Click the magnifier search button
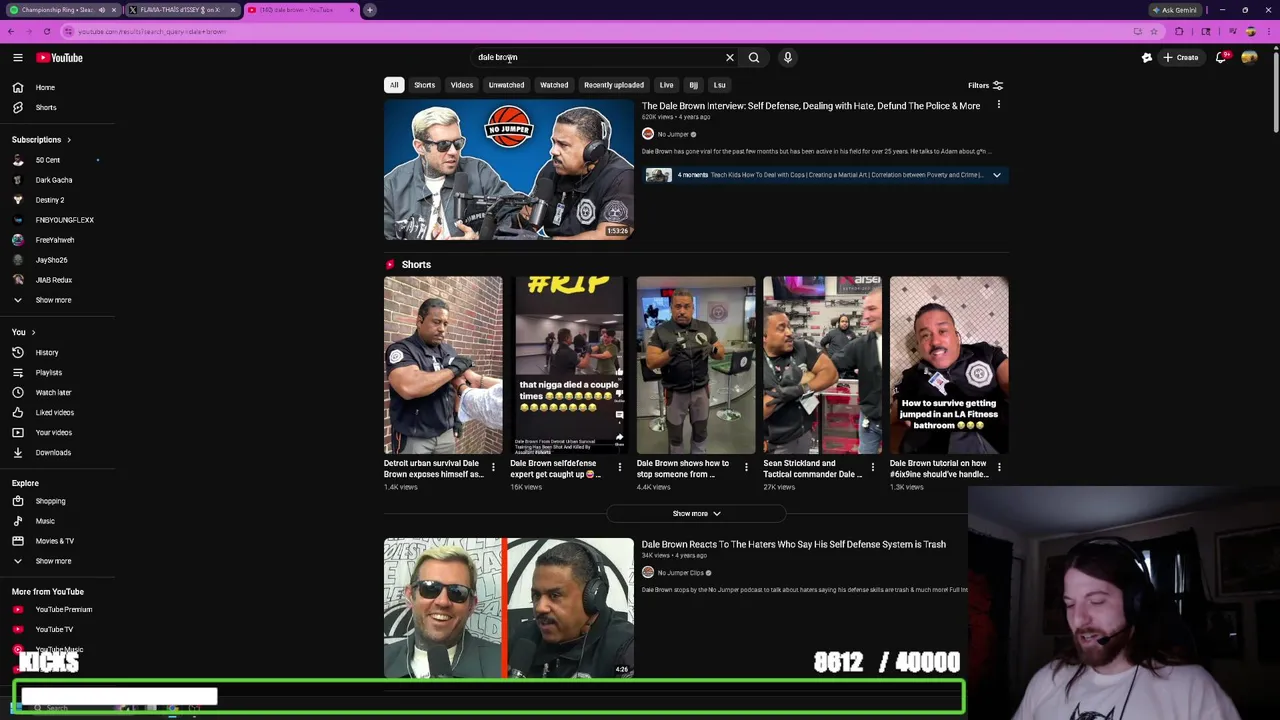 (x=754, y=58)
